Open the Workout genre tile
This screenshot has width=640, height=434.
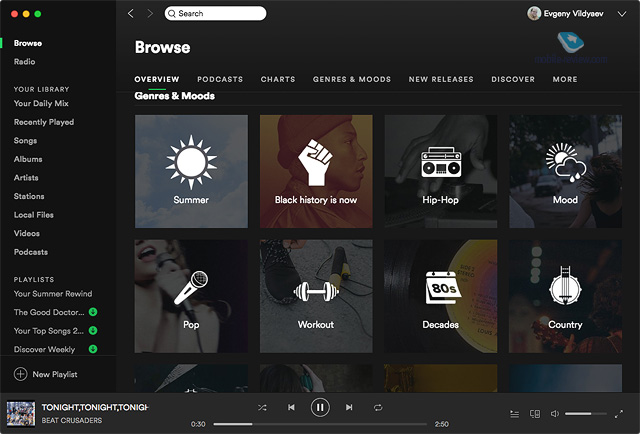coord(316,296)
